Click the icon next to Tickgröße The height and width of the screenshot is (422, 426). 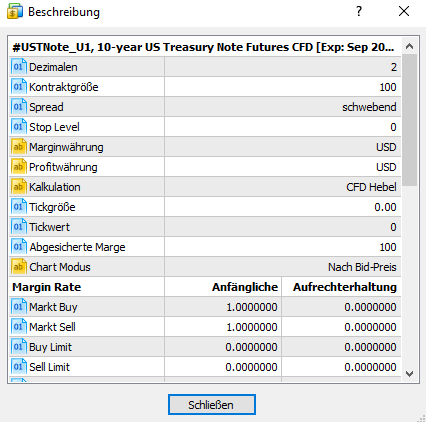[18, 207]
